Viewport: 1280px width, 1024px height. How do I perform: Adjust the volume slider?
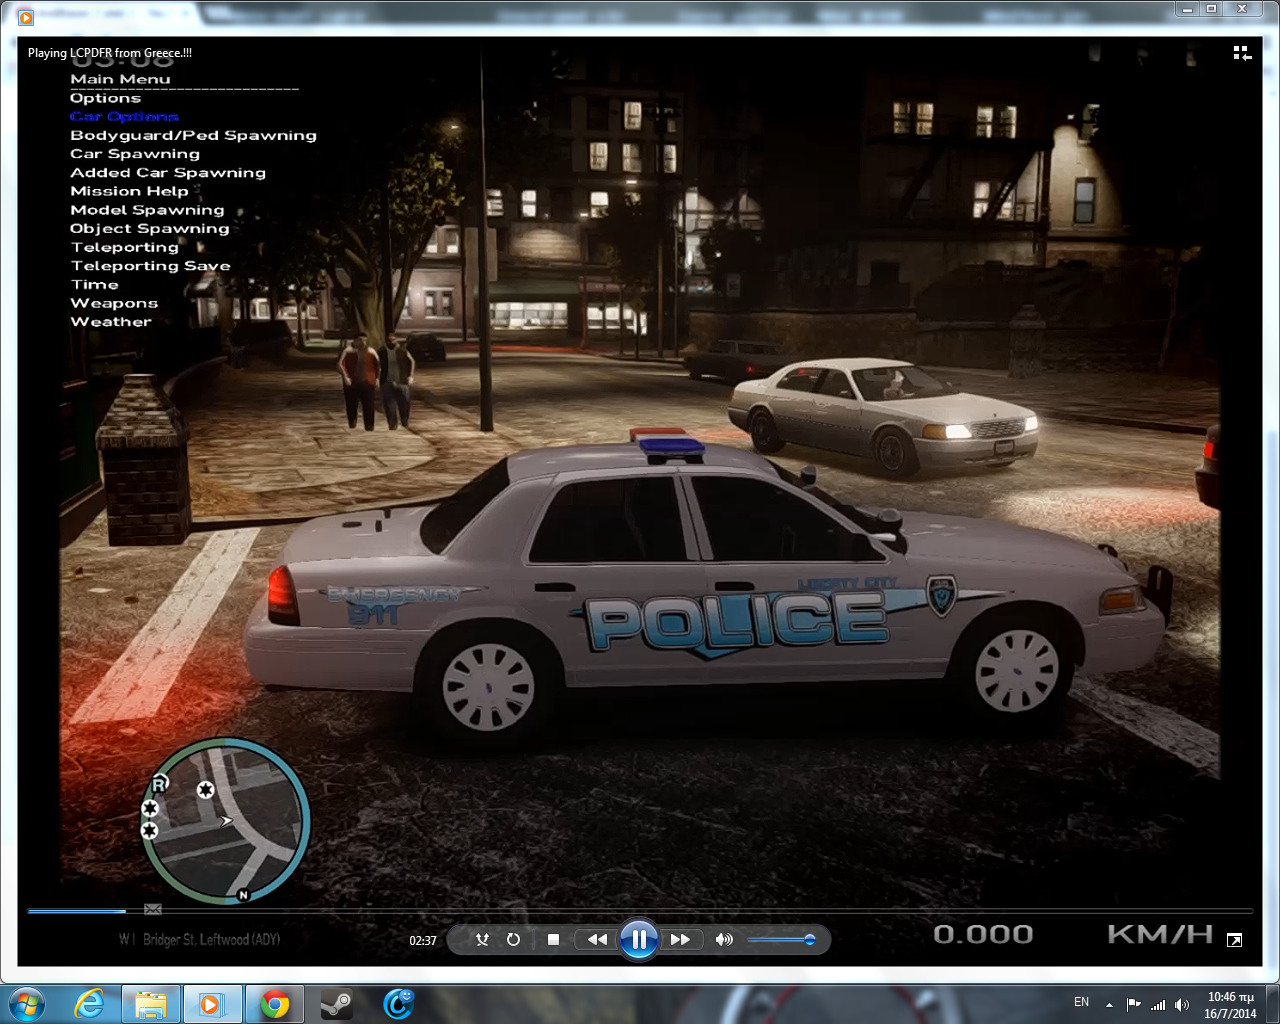click(x=780, y=939)
